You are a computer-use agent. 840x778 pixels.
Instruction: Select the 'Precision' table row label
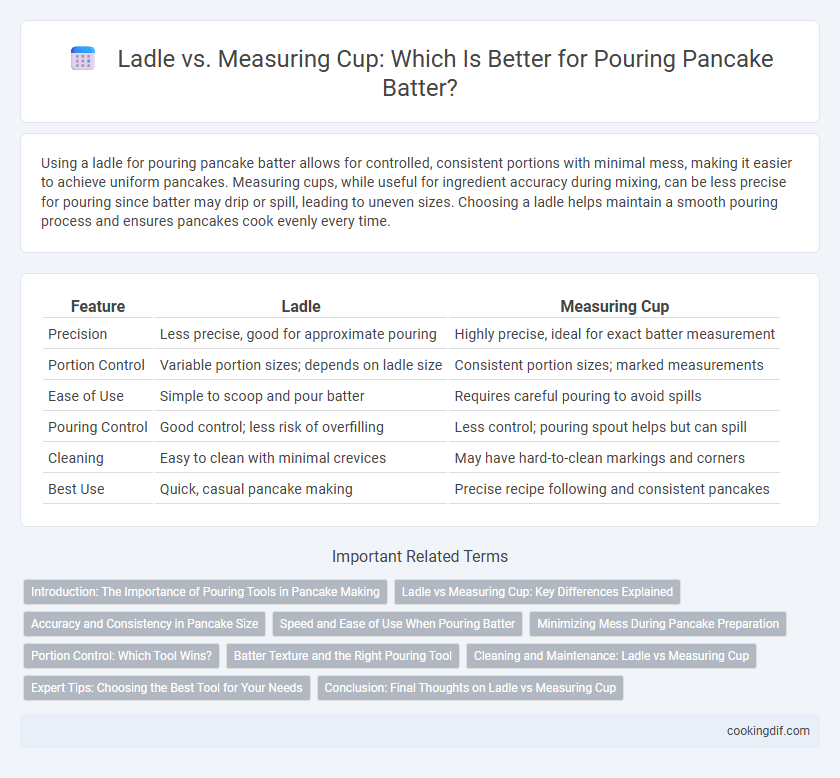pos(78,334)
